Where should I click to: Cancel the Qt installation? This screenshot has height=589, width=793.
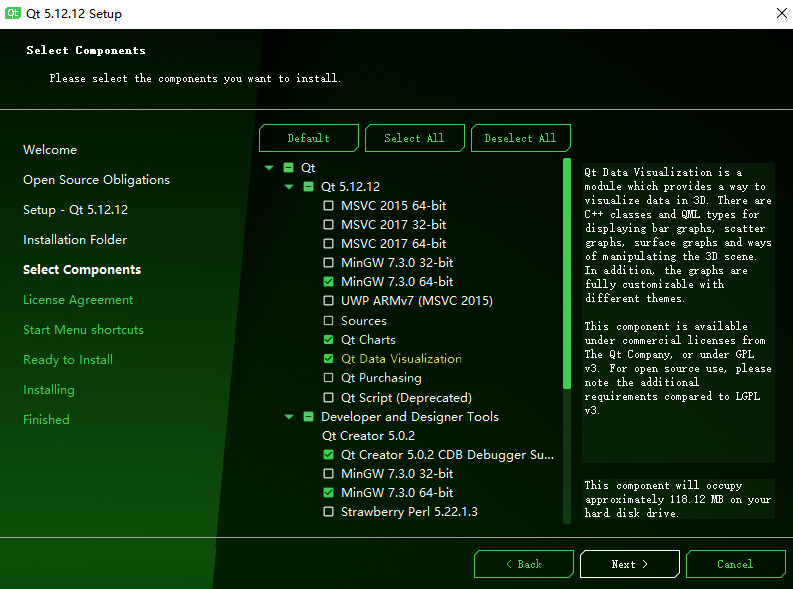click(x=735, y=564)
